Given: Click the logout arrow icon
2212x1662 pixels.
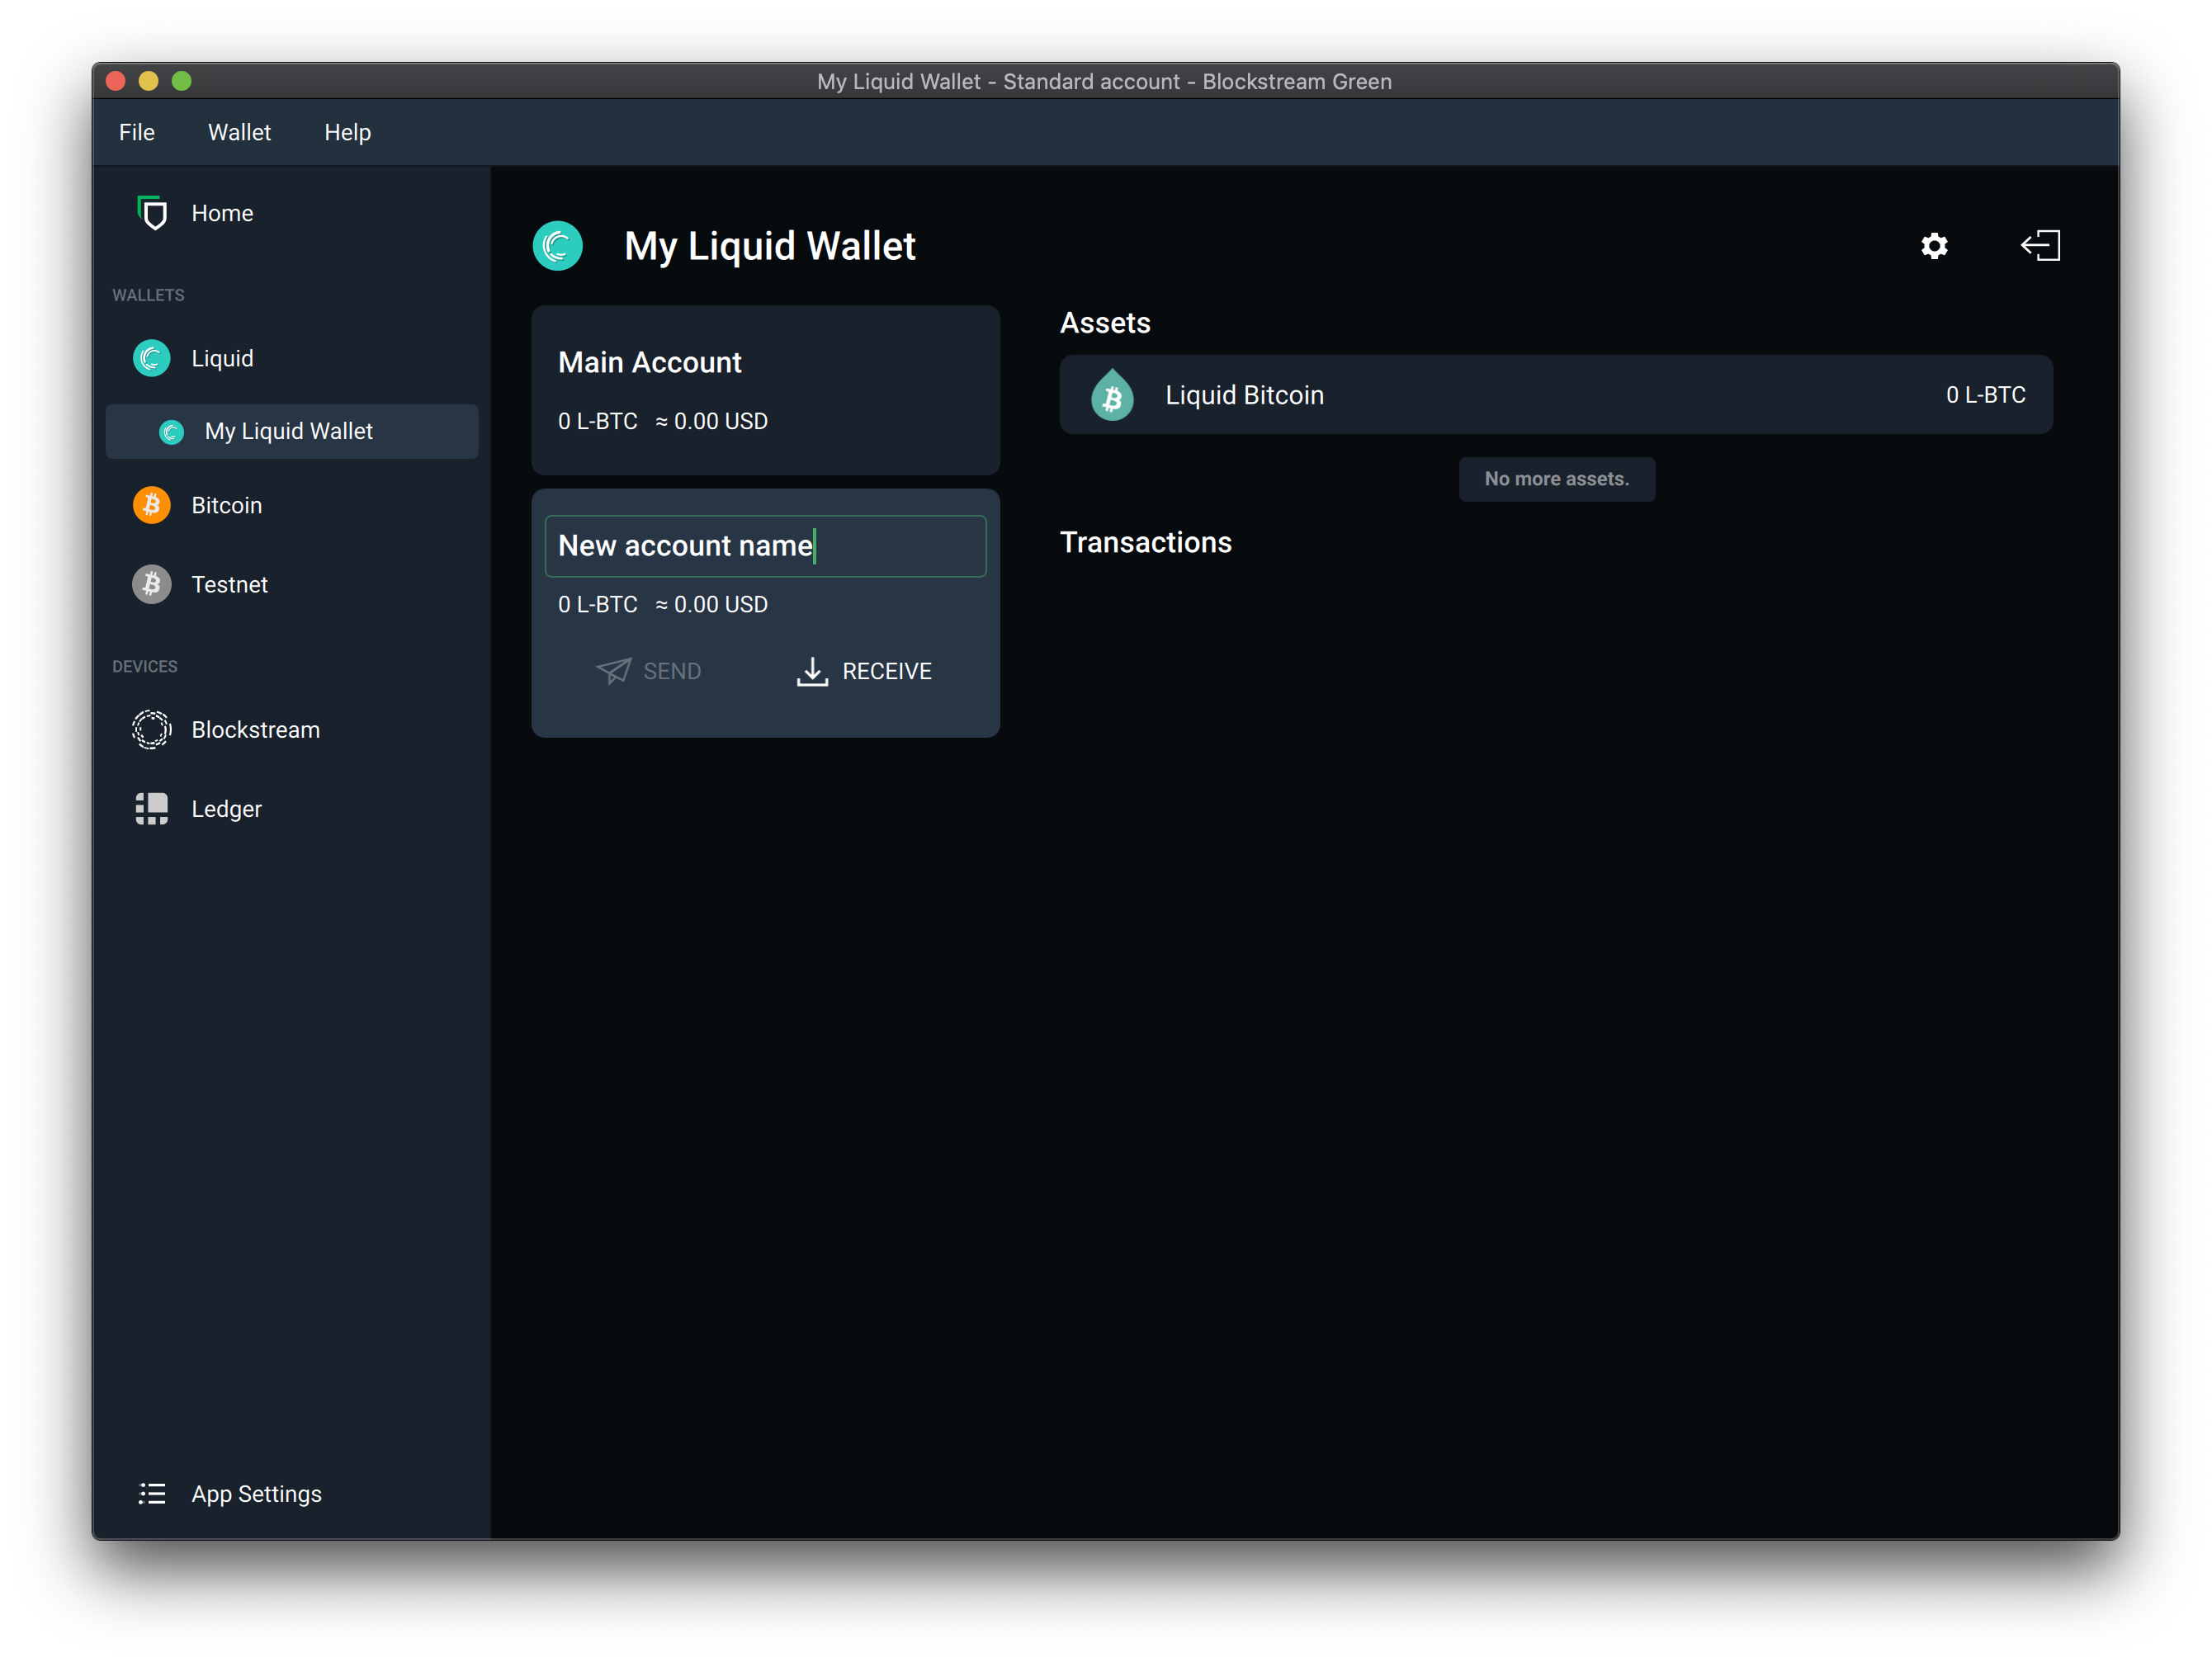Looking at the screenshot, I should (2041, 246).
